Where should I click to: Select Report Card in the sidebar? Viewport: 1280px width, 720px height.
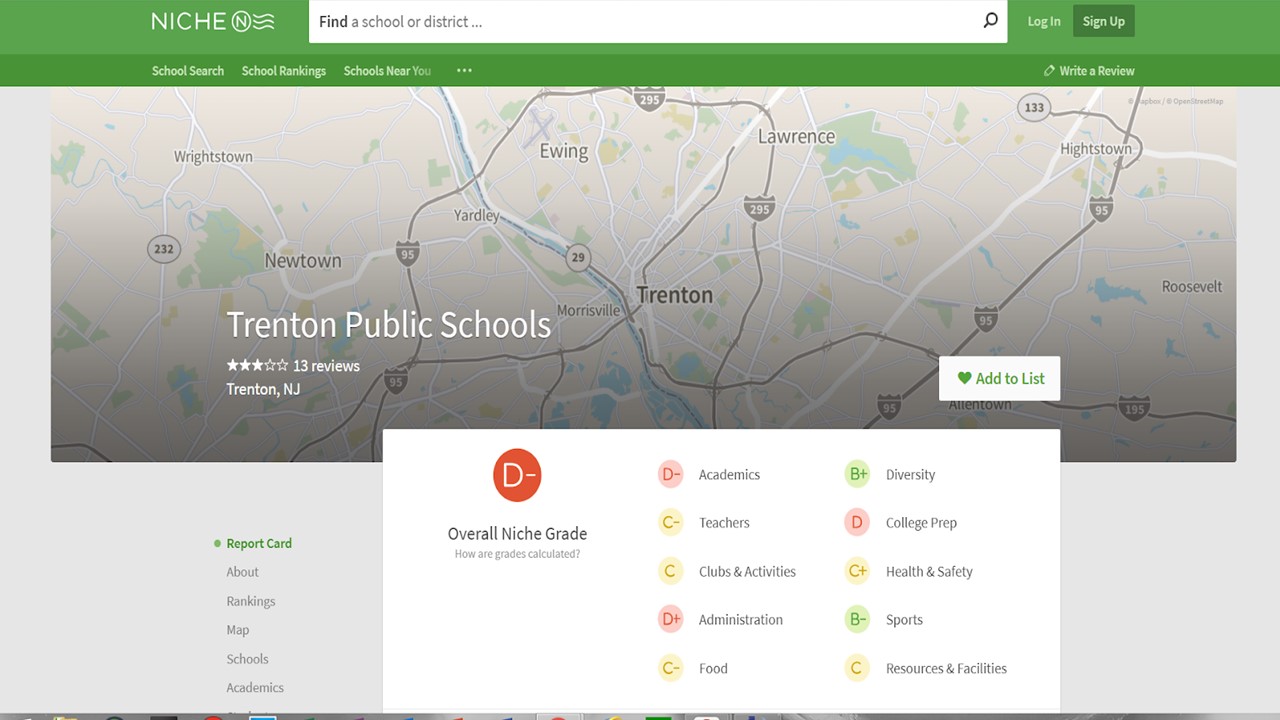tap(259, 543)
